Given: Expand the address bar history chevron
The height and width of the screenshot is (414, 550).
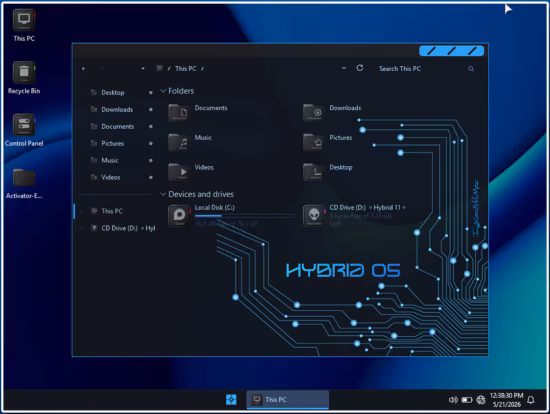Looking at the screenshot, I should click(344, 68).
